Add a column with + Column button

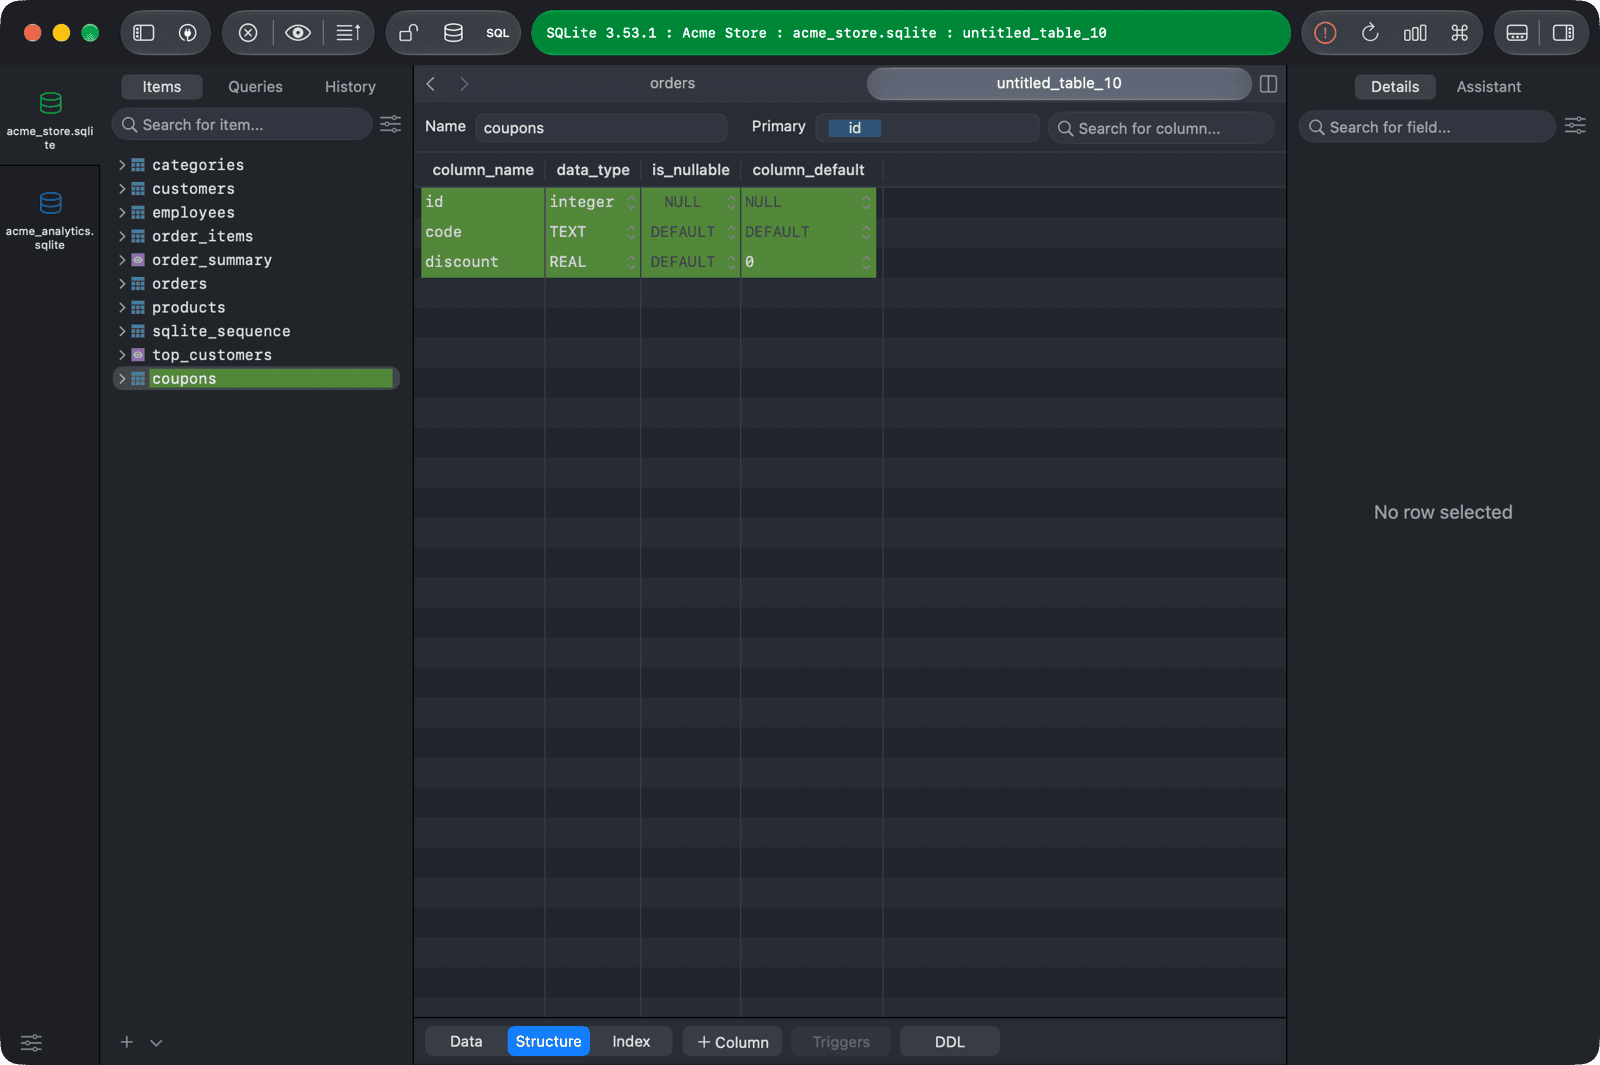pos(733,1041)
